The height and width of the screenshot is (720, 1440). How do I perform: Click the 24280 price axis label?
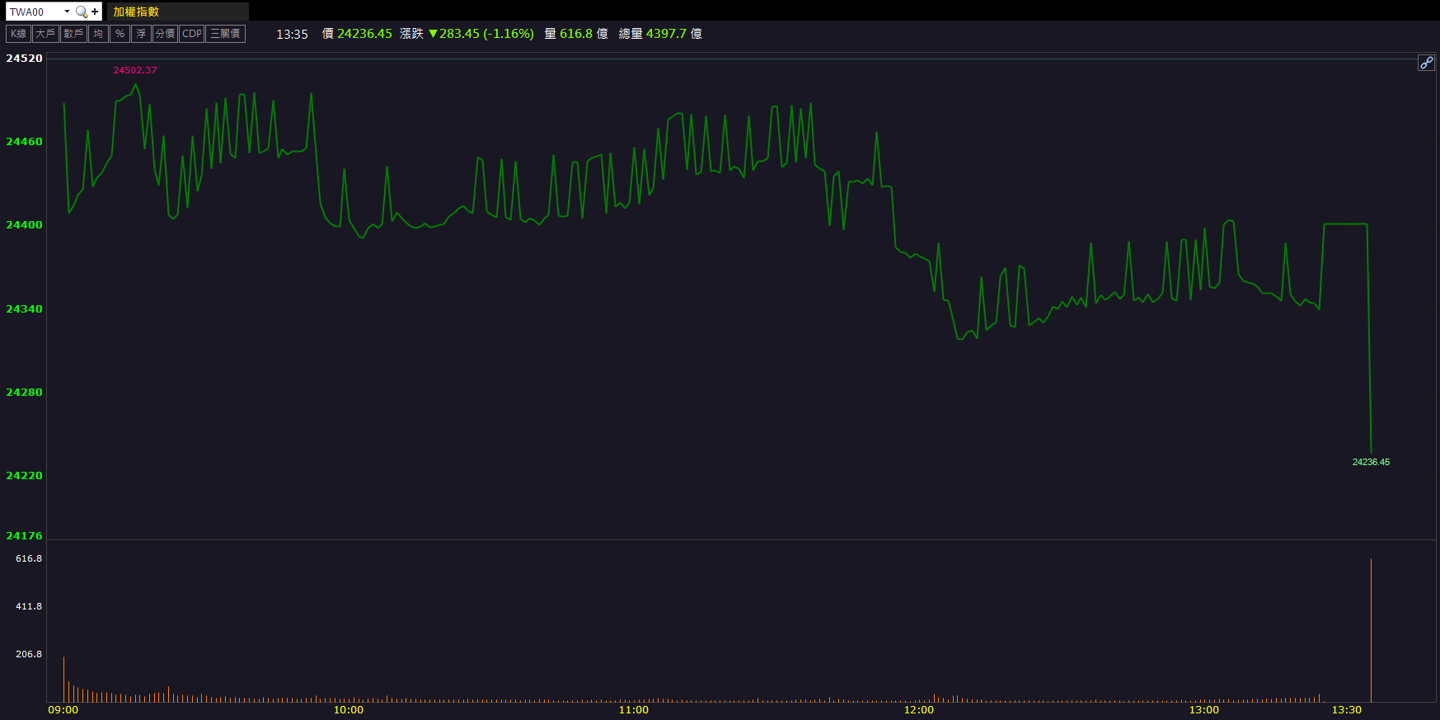click(24, 392)
